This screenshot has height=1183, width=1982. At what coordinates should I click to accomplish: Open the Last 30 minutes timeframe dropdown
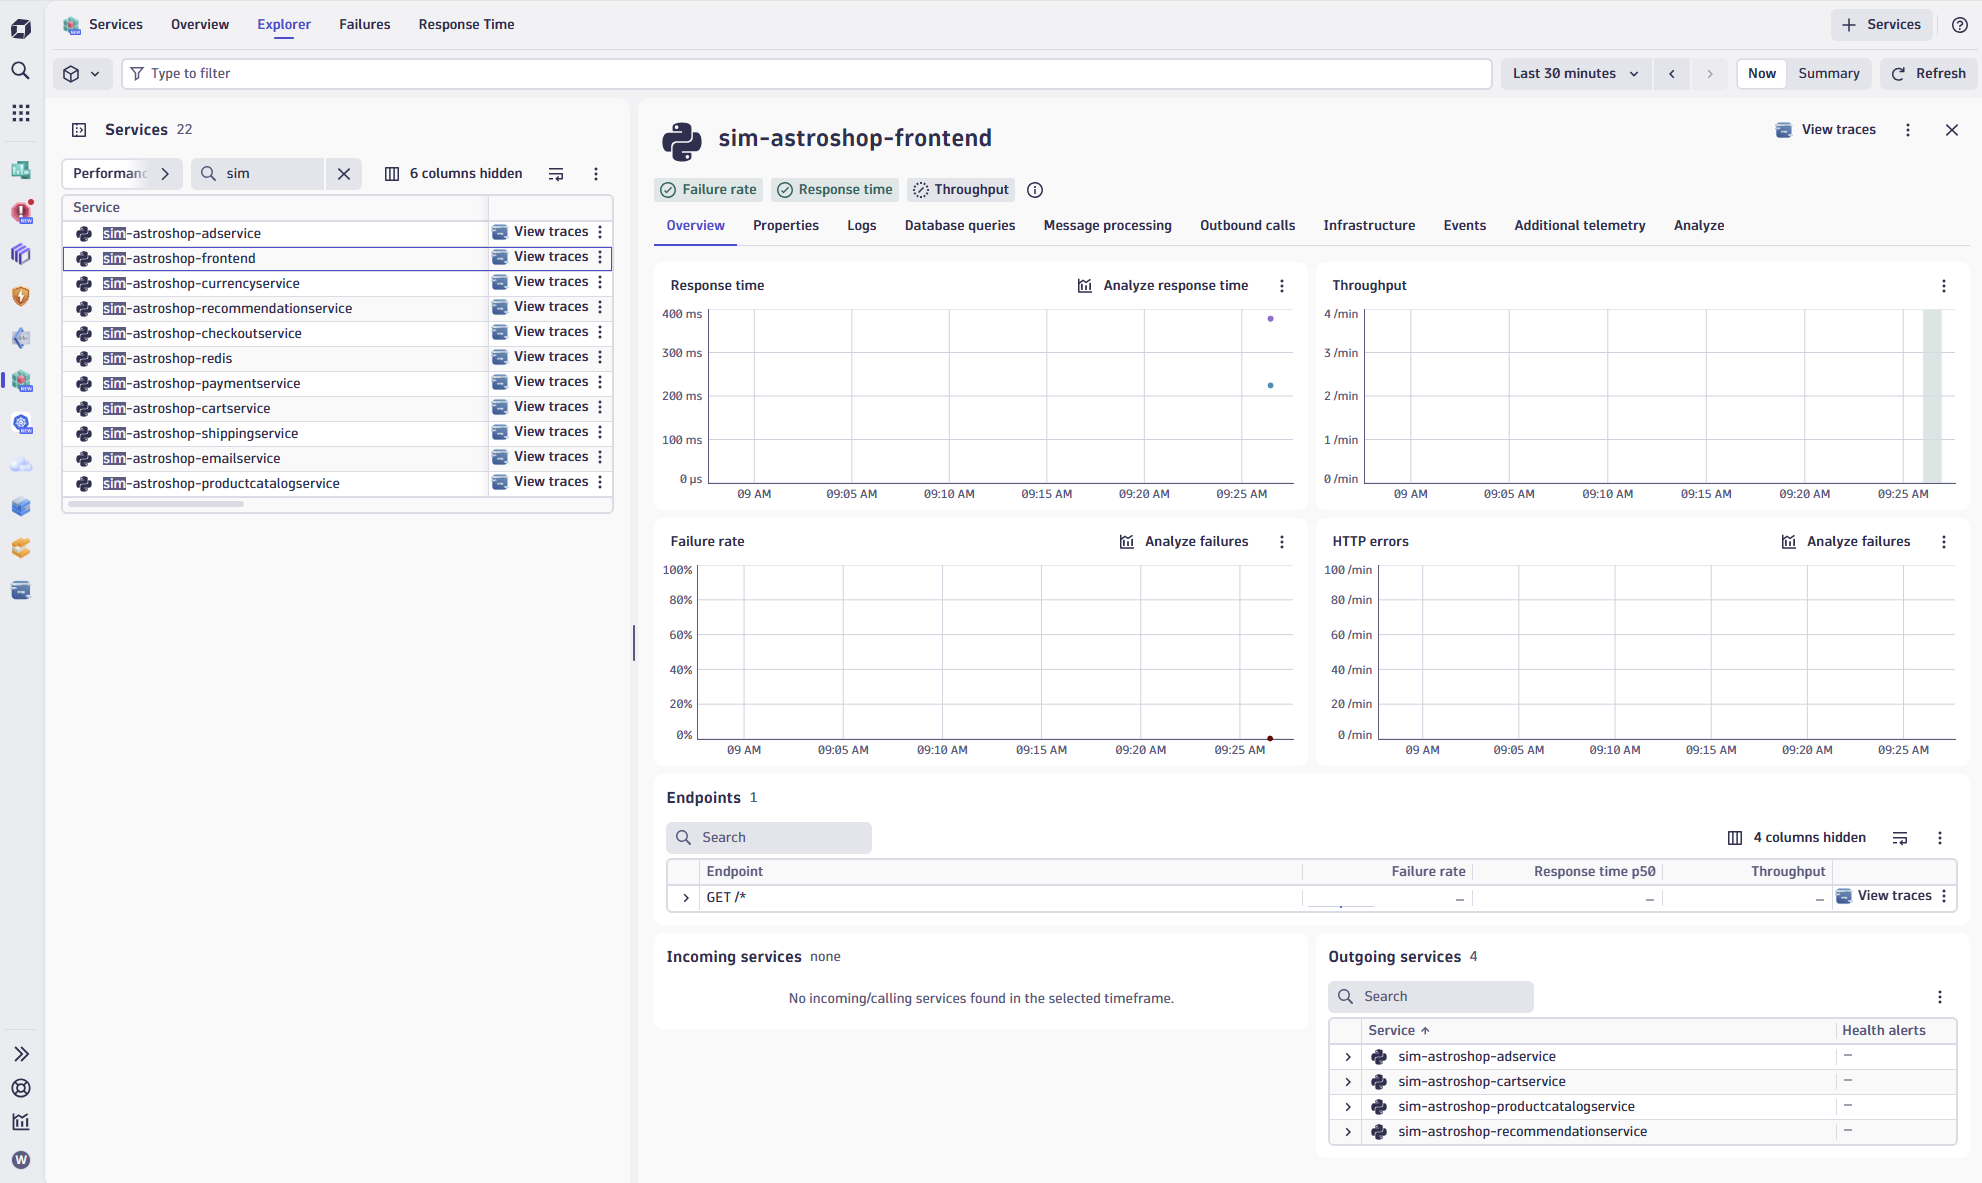(x=1575, y=74)
